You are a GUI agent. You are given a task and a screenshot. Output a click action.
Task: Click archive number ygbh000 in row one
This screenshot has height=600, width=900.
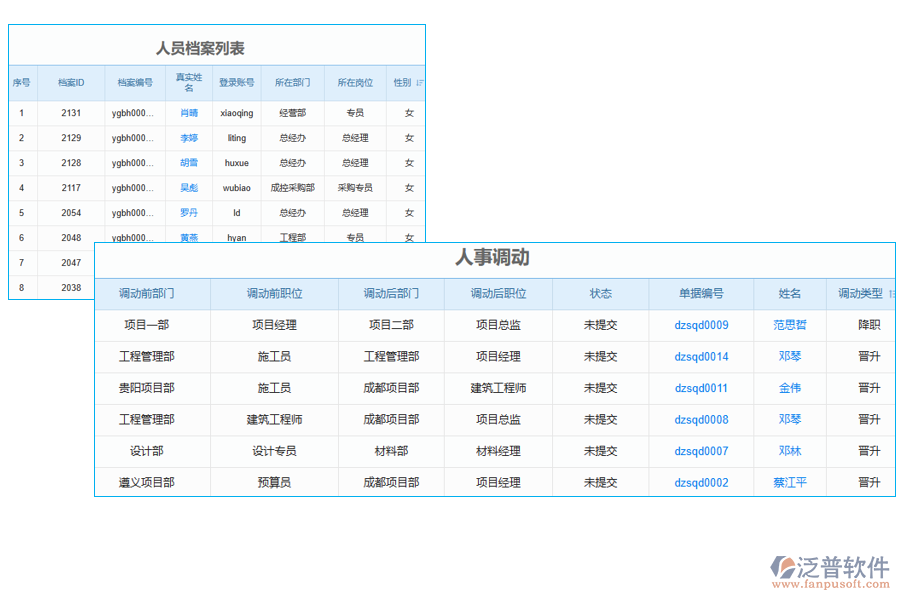coord(133,112)
